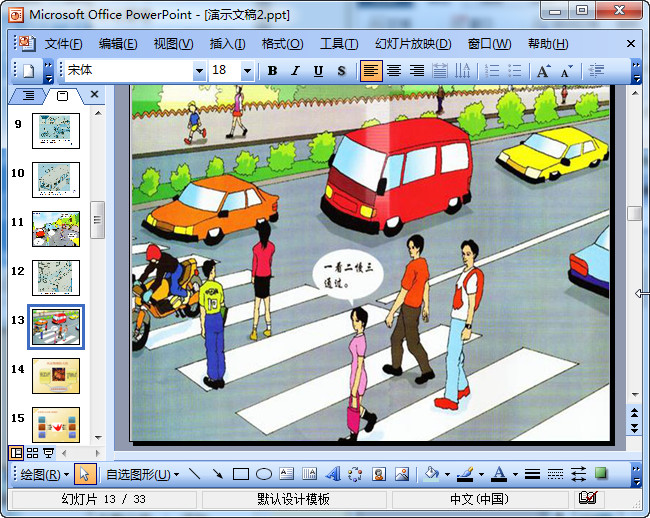Image resolution: width=650 pixels, height=518 pixels.
Task: Select slide 10 thumbnail
Action: coord(56,180)
